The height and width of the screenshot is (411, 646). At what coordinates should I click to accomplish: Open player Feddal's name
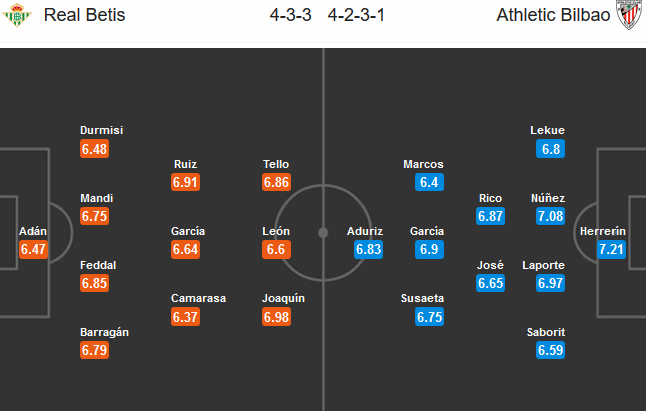point(99,265)
